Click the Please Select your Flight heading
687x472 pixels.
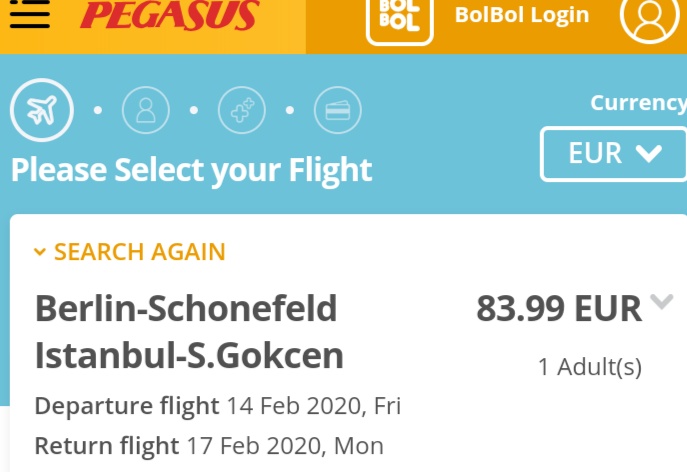(x=191, y=170)
